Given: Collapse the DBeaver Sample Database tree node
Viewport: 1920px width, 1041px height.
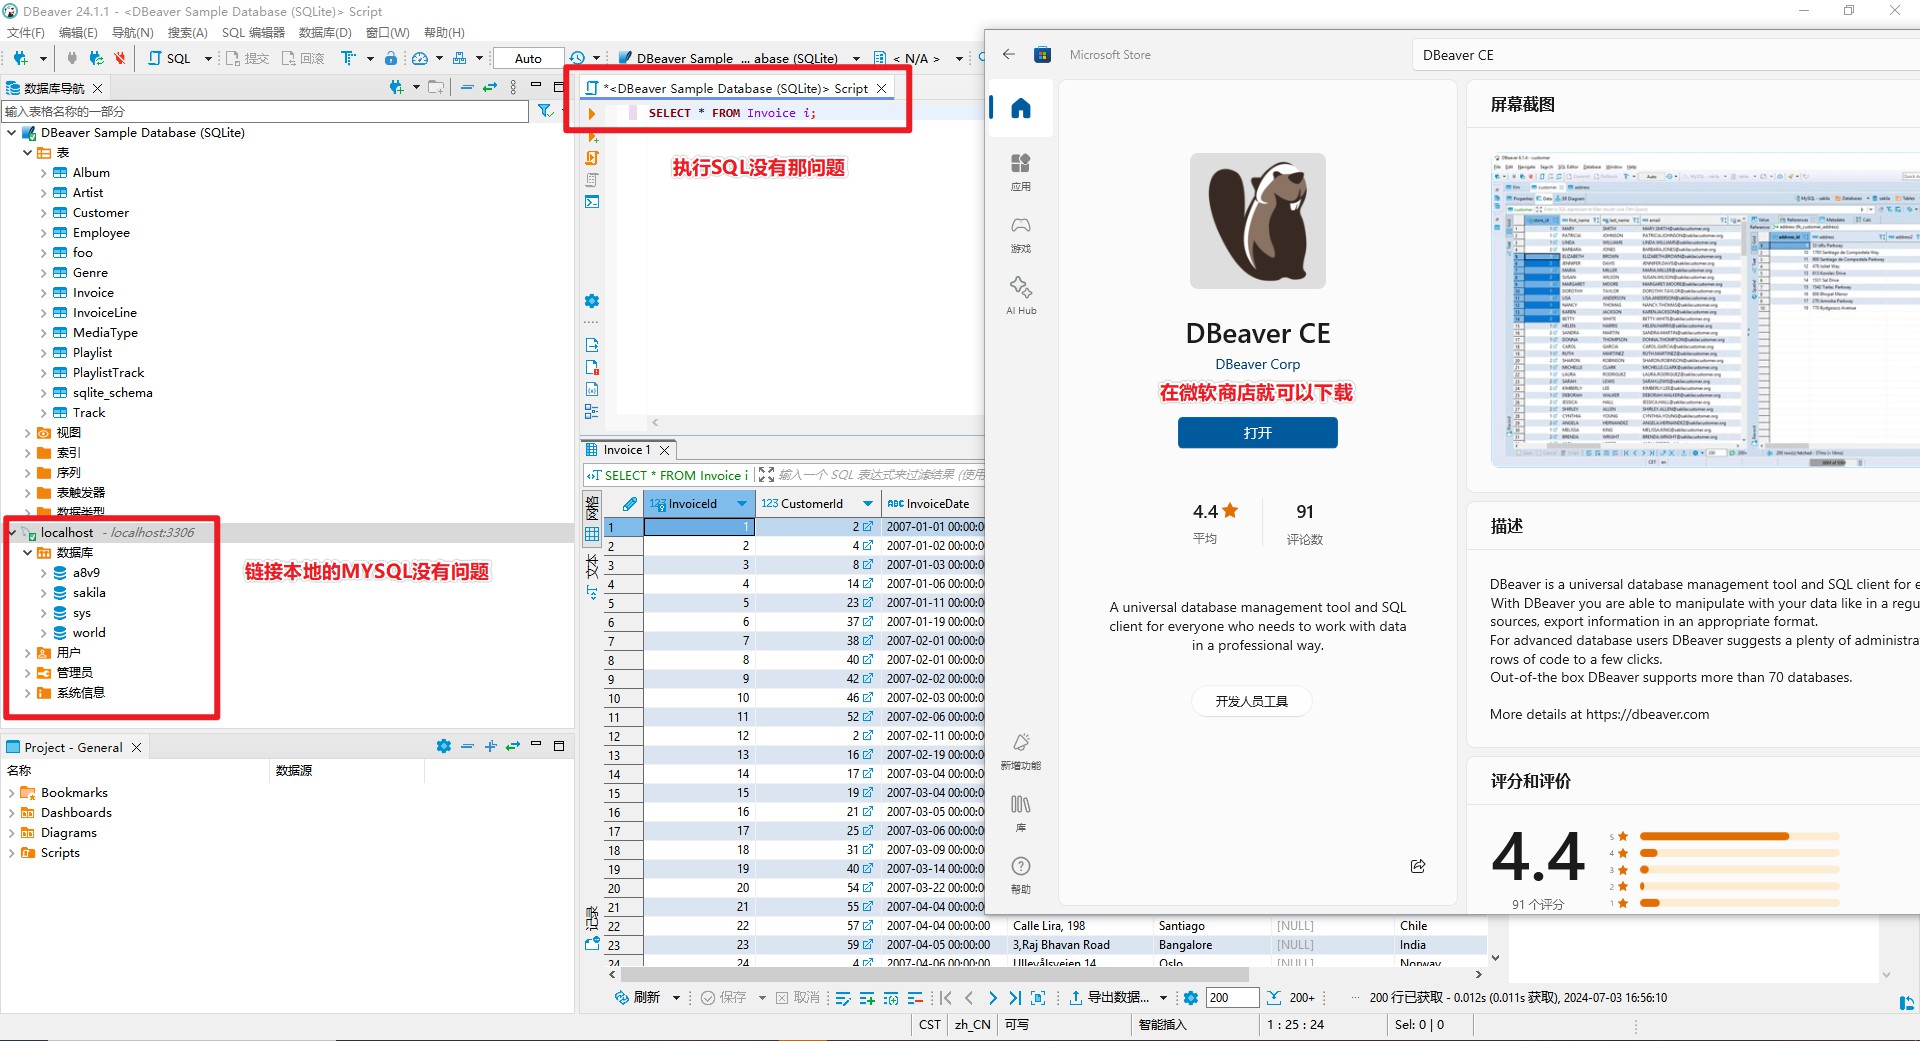Looking at the screenshot, I should (x=11, y=132).
